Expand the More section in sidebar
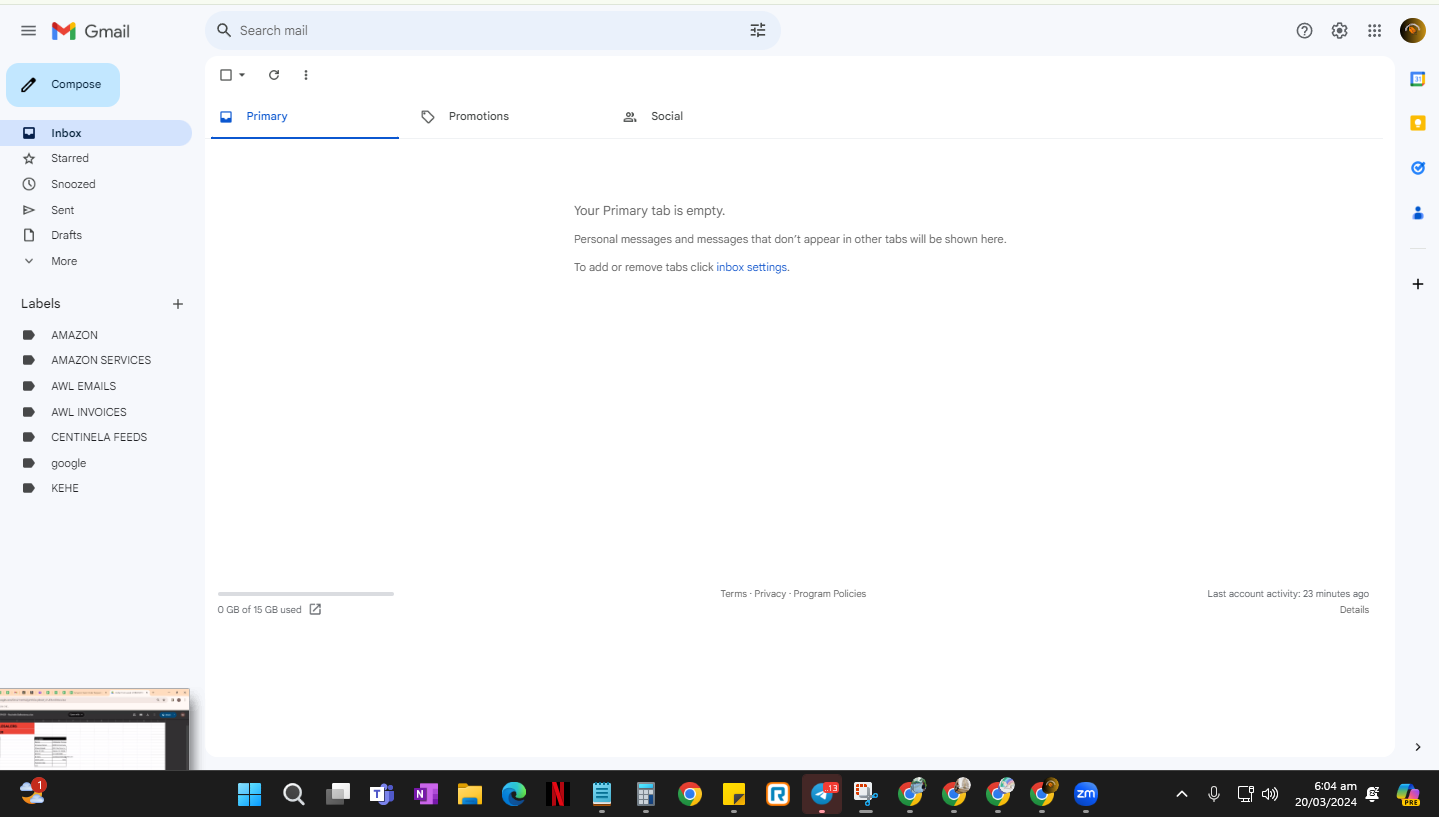 (64, 261)
